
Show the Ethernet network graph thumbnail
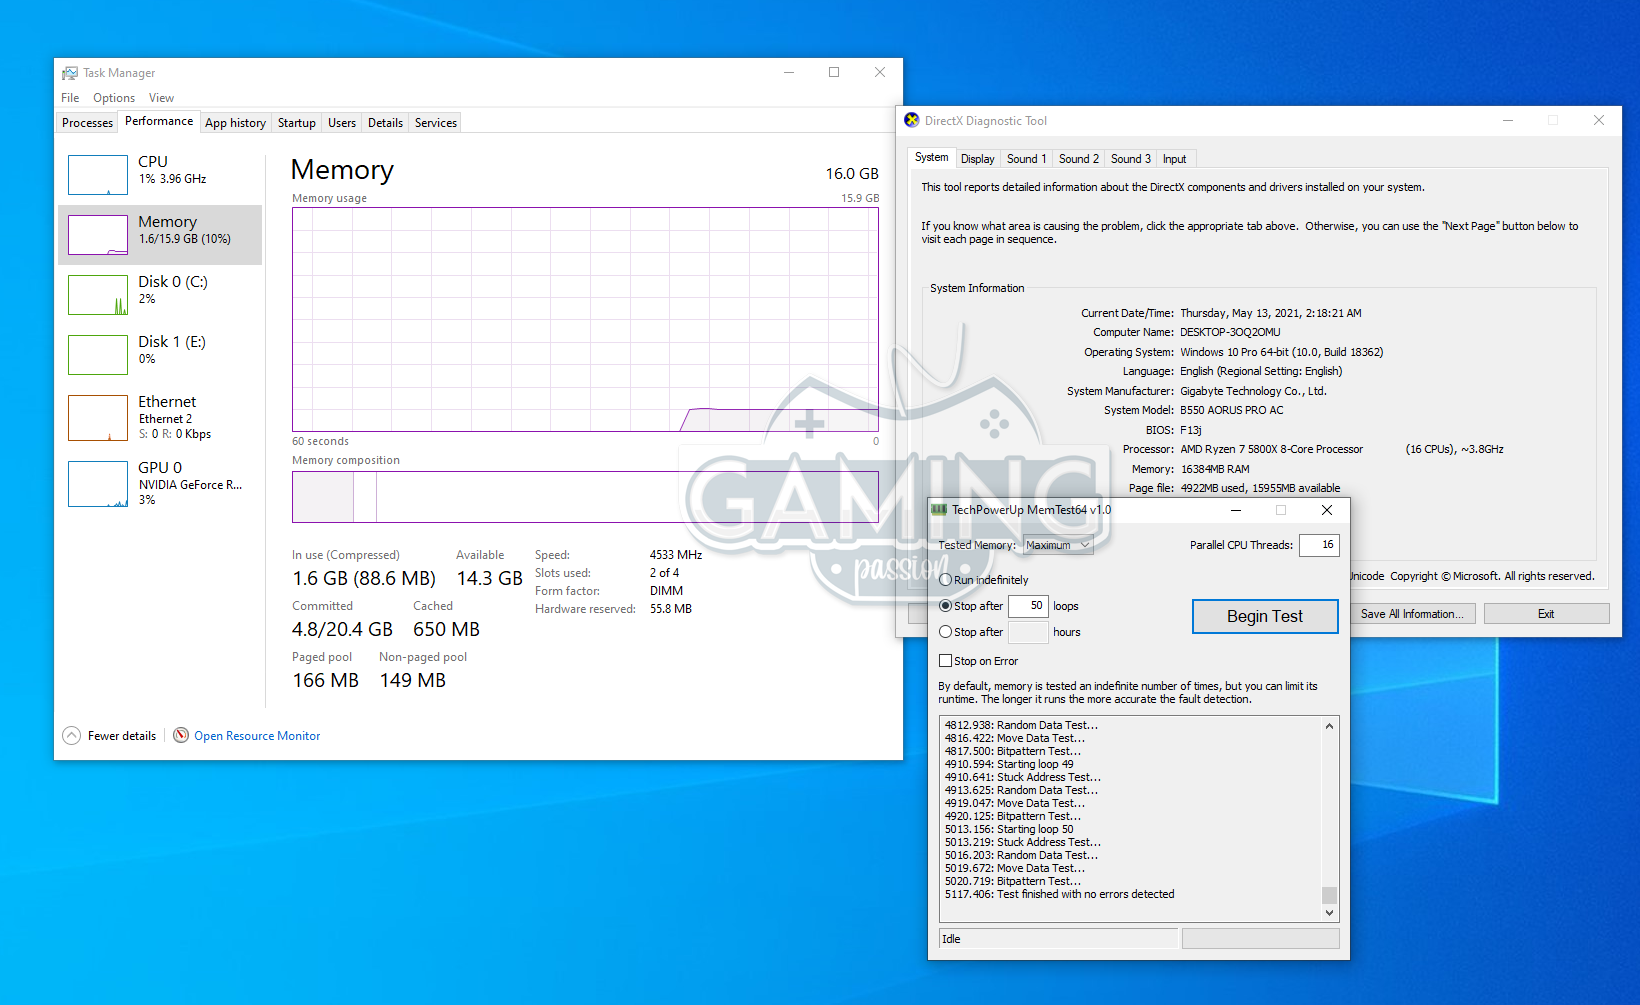pyautogui.click(x=98, y=417)
